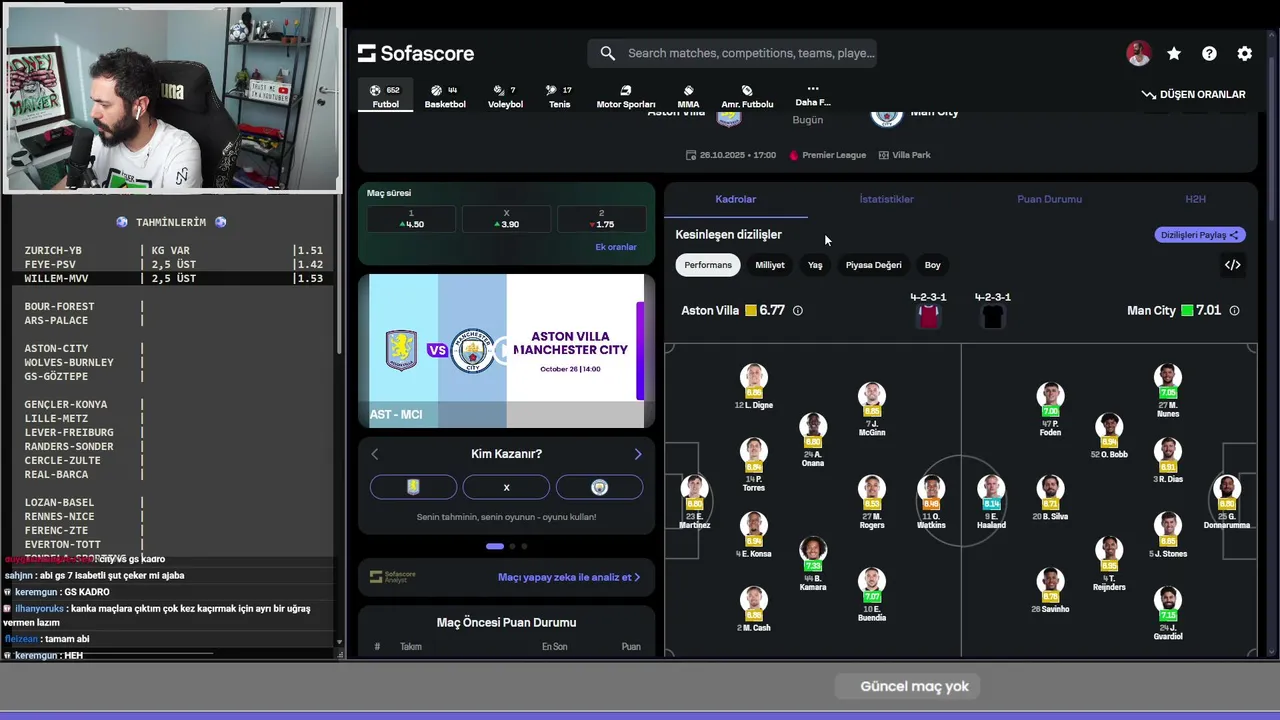Image resolution: width=1280 pixels, height=720 pixels.
Task: Select draw odds 3.90
Action: [506, 219]
